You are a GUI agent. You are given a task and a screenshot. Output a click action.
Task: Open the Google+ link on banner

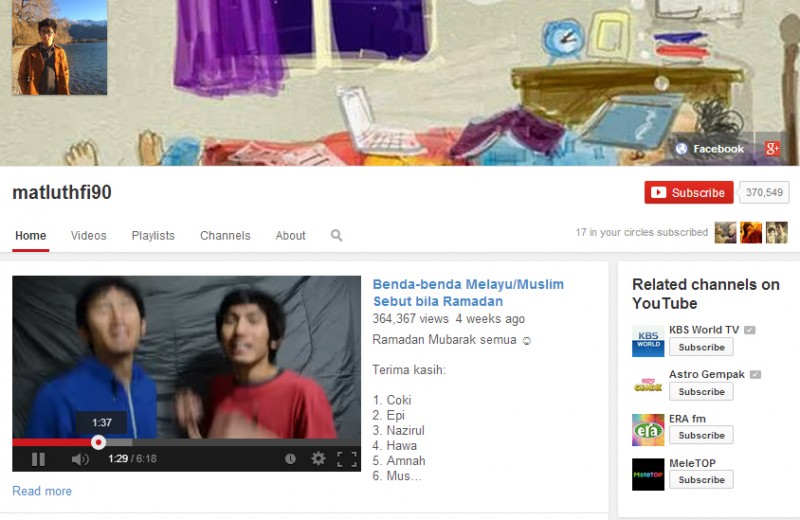pyautogui.click(x=772, y=149)
